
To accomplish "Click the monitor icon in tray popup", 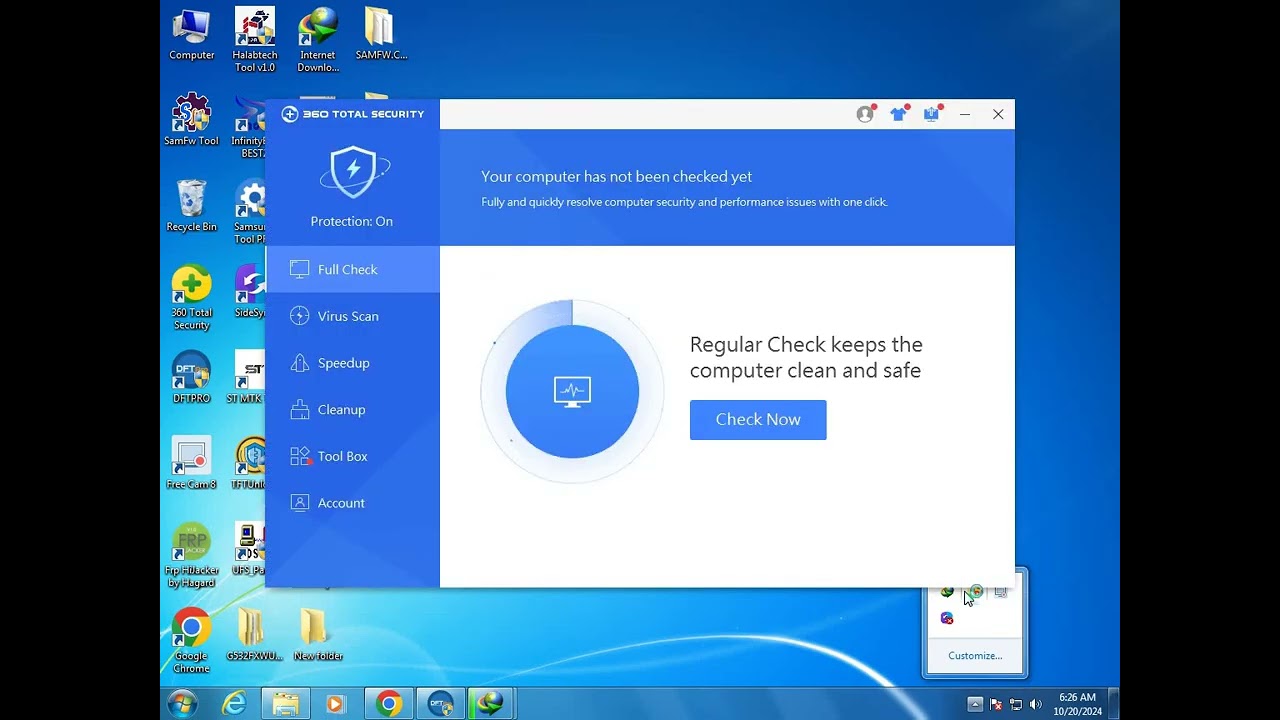I will tap(1001, 592).
